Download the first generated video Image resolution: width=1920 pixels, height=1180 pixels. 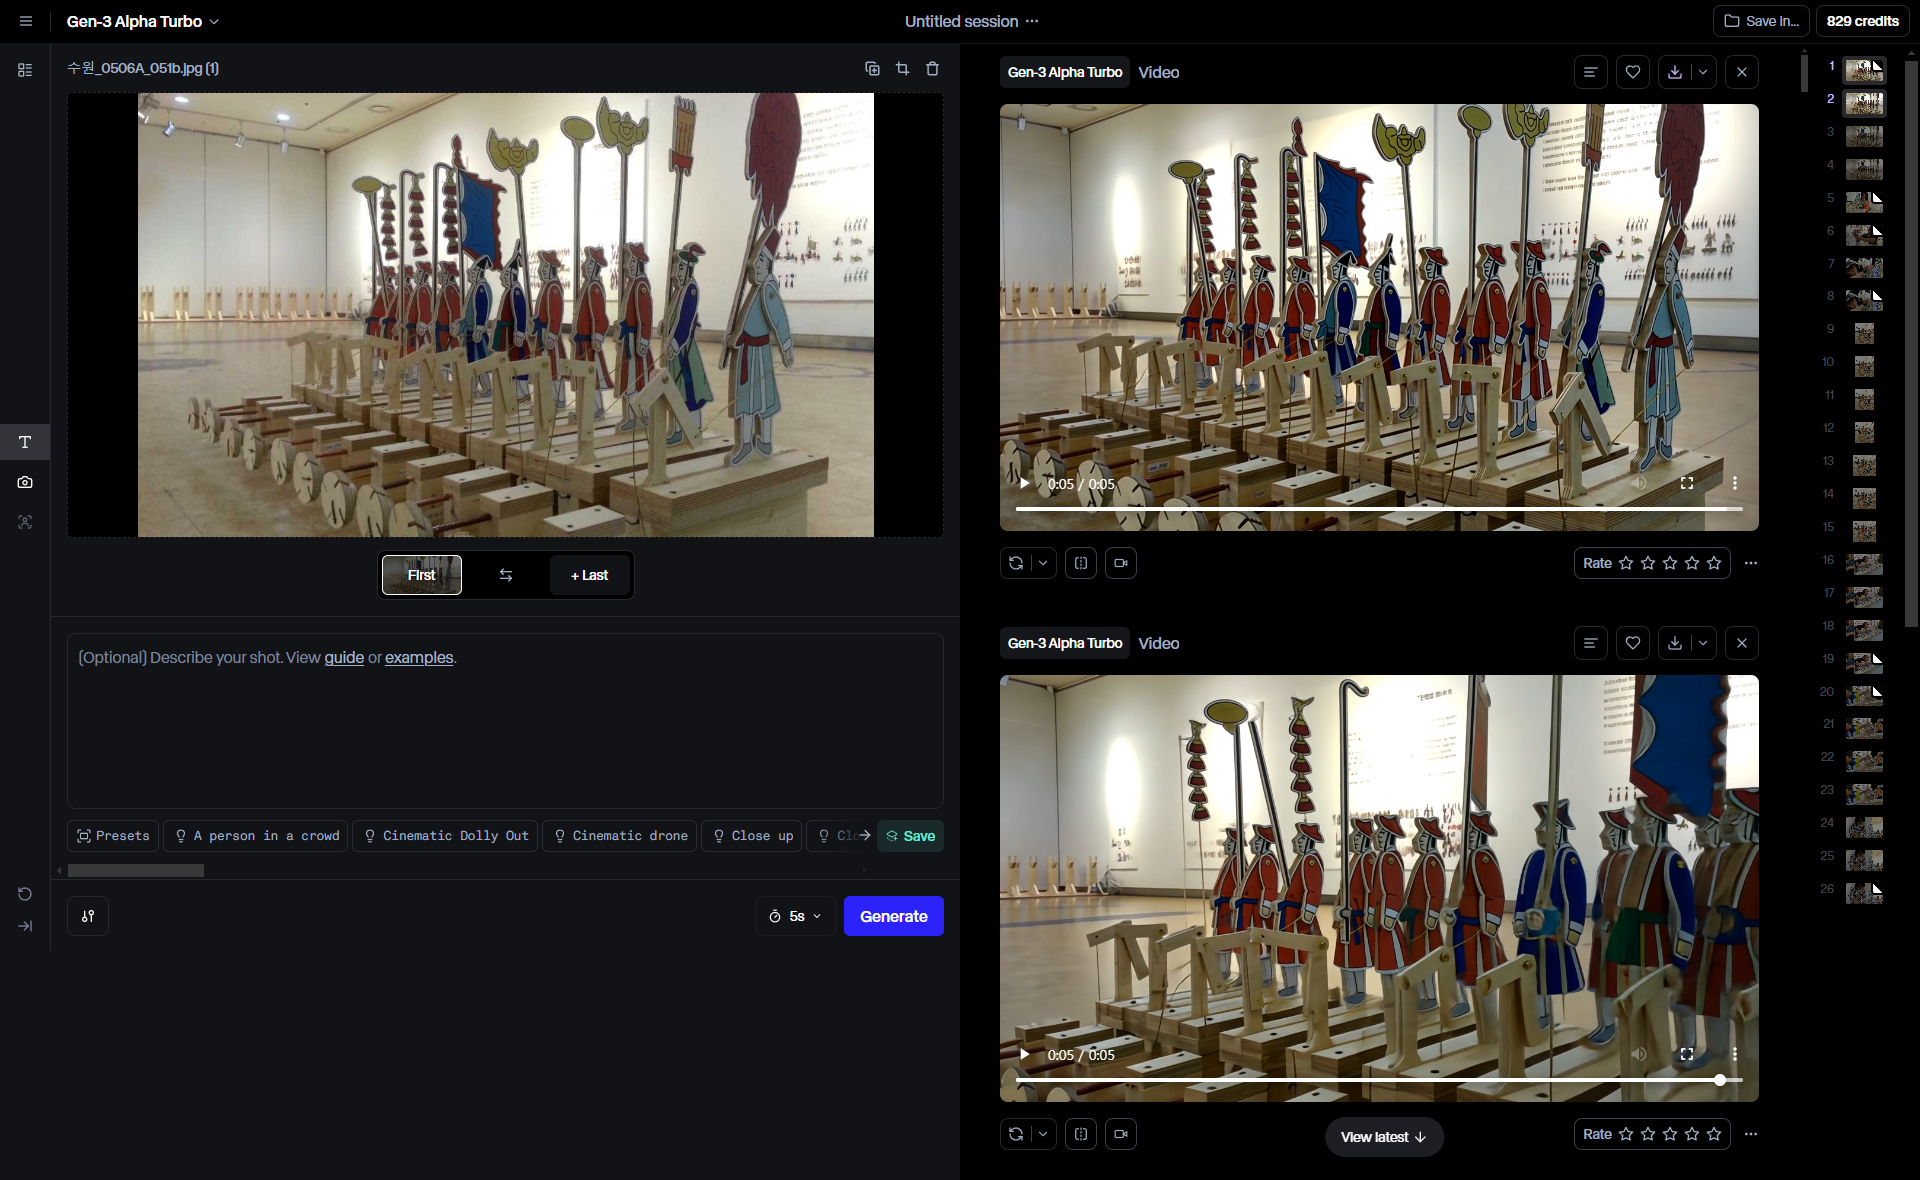pyautogui.click(x=1674, y=72)
